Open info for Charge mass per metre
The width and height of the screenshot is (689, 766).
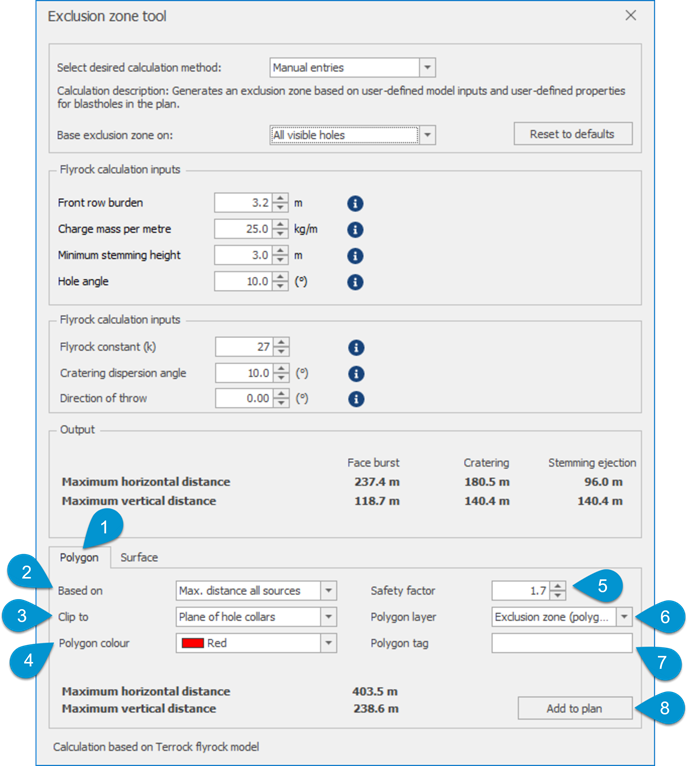tap(355, 230)
